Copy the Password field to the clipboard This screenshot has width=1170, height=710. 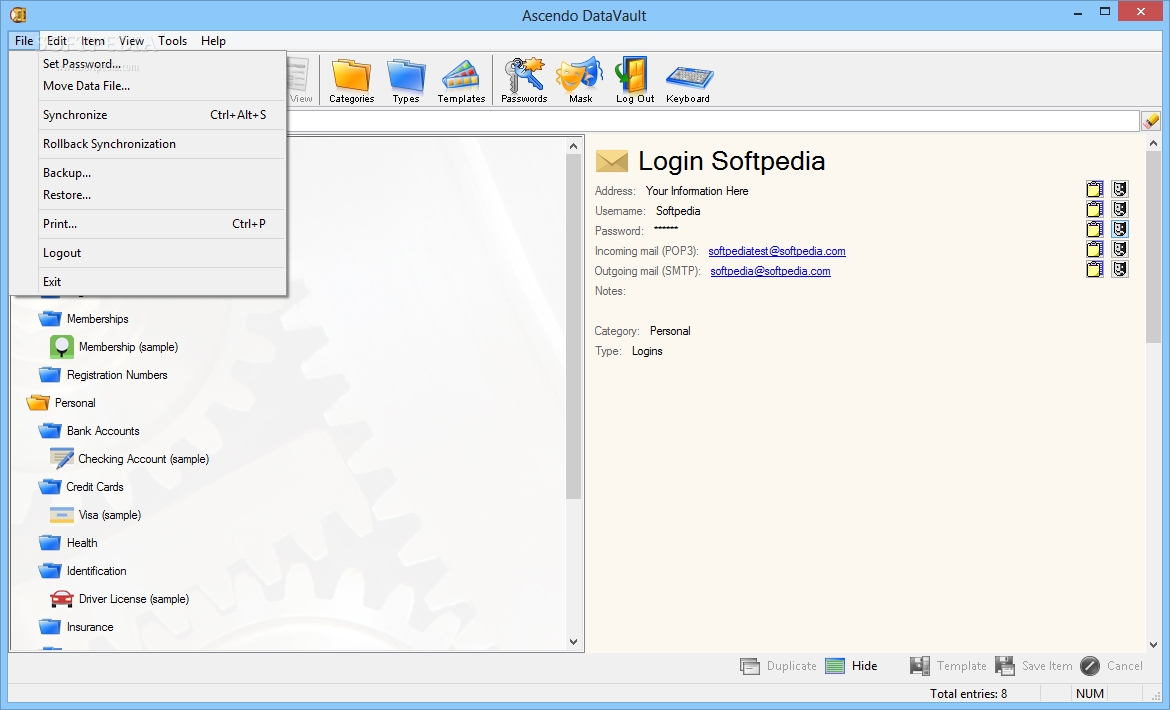click(x=1095, y=230)
